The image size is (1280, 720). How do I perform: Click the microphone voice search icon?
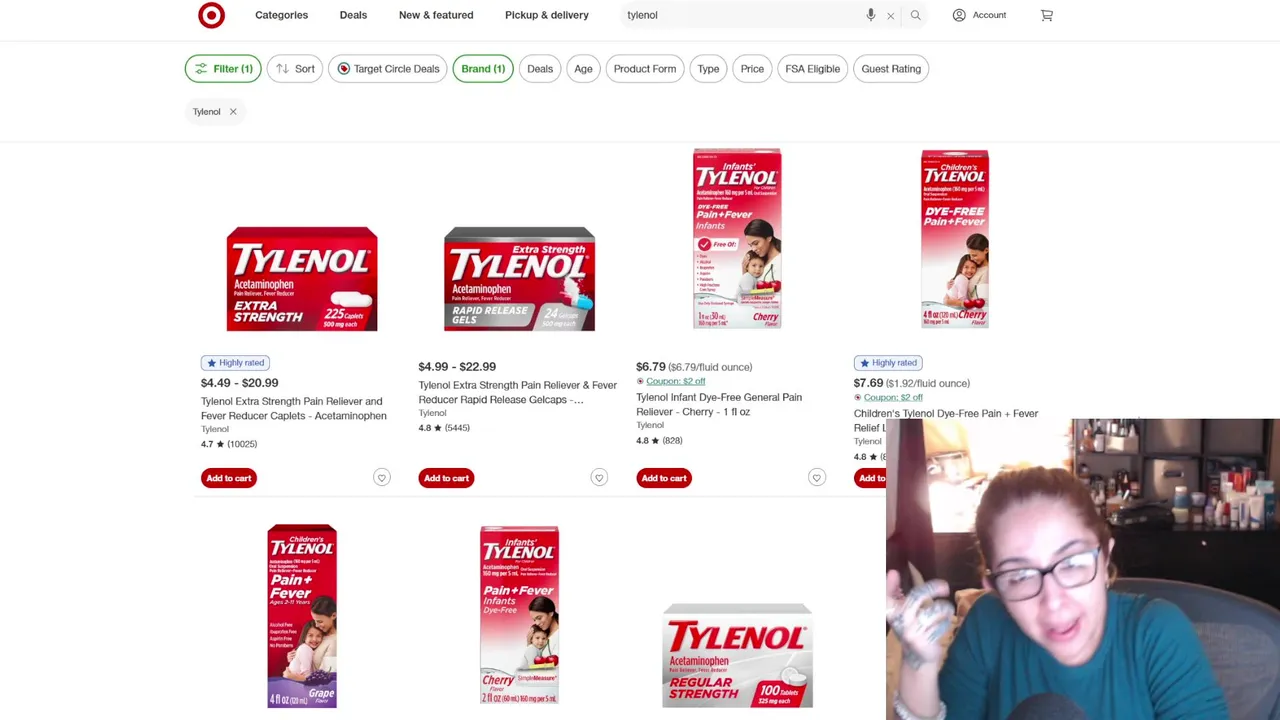click(x=871, y=15)
